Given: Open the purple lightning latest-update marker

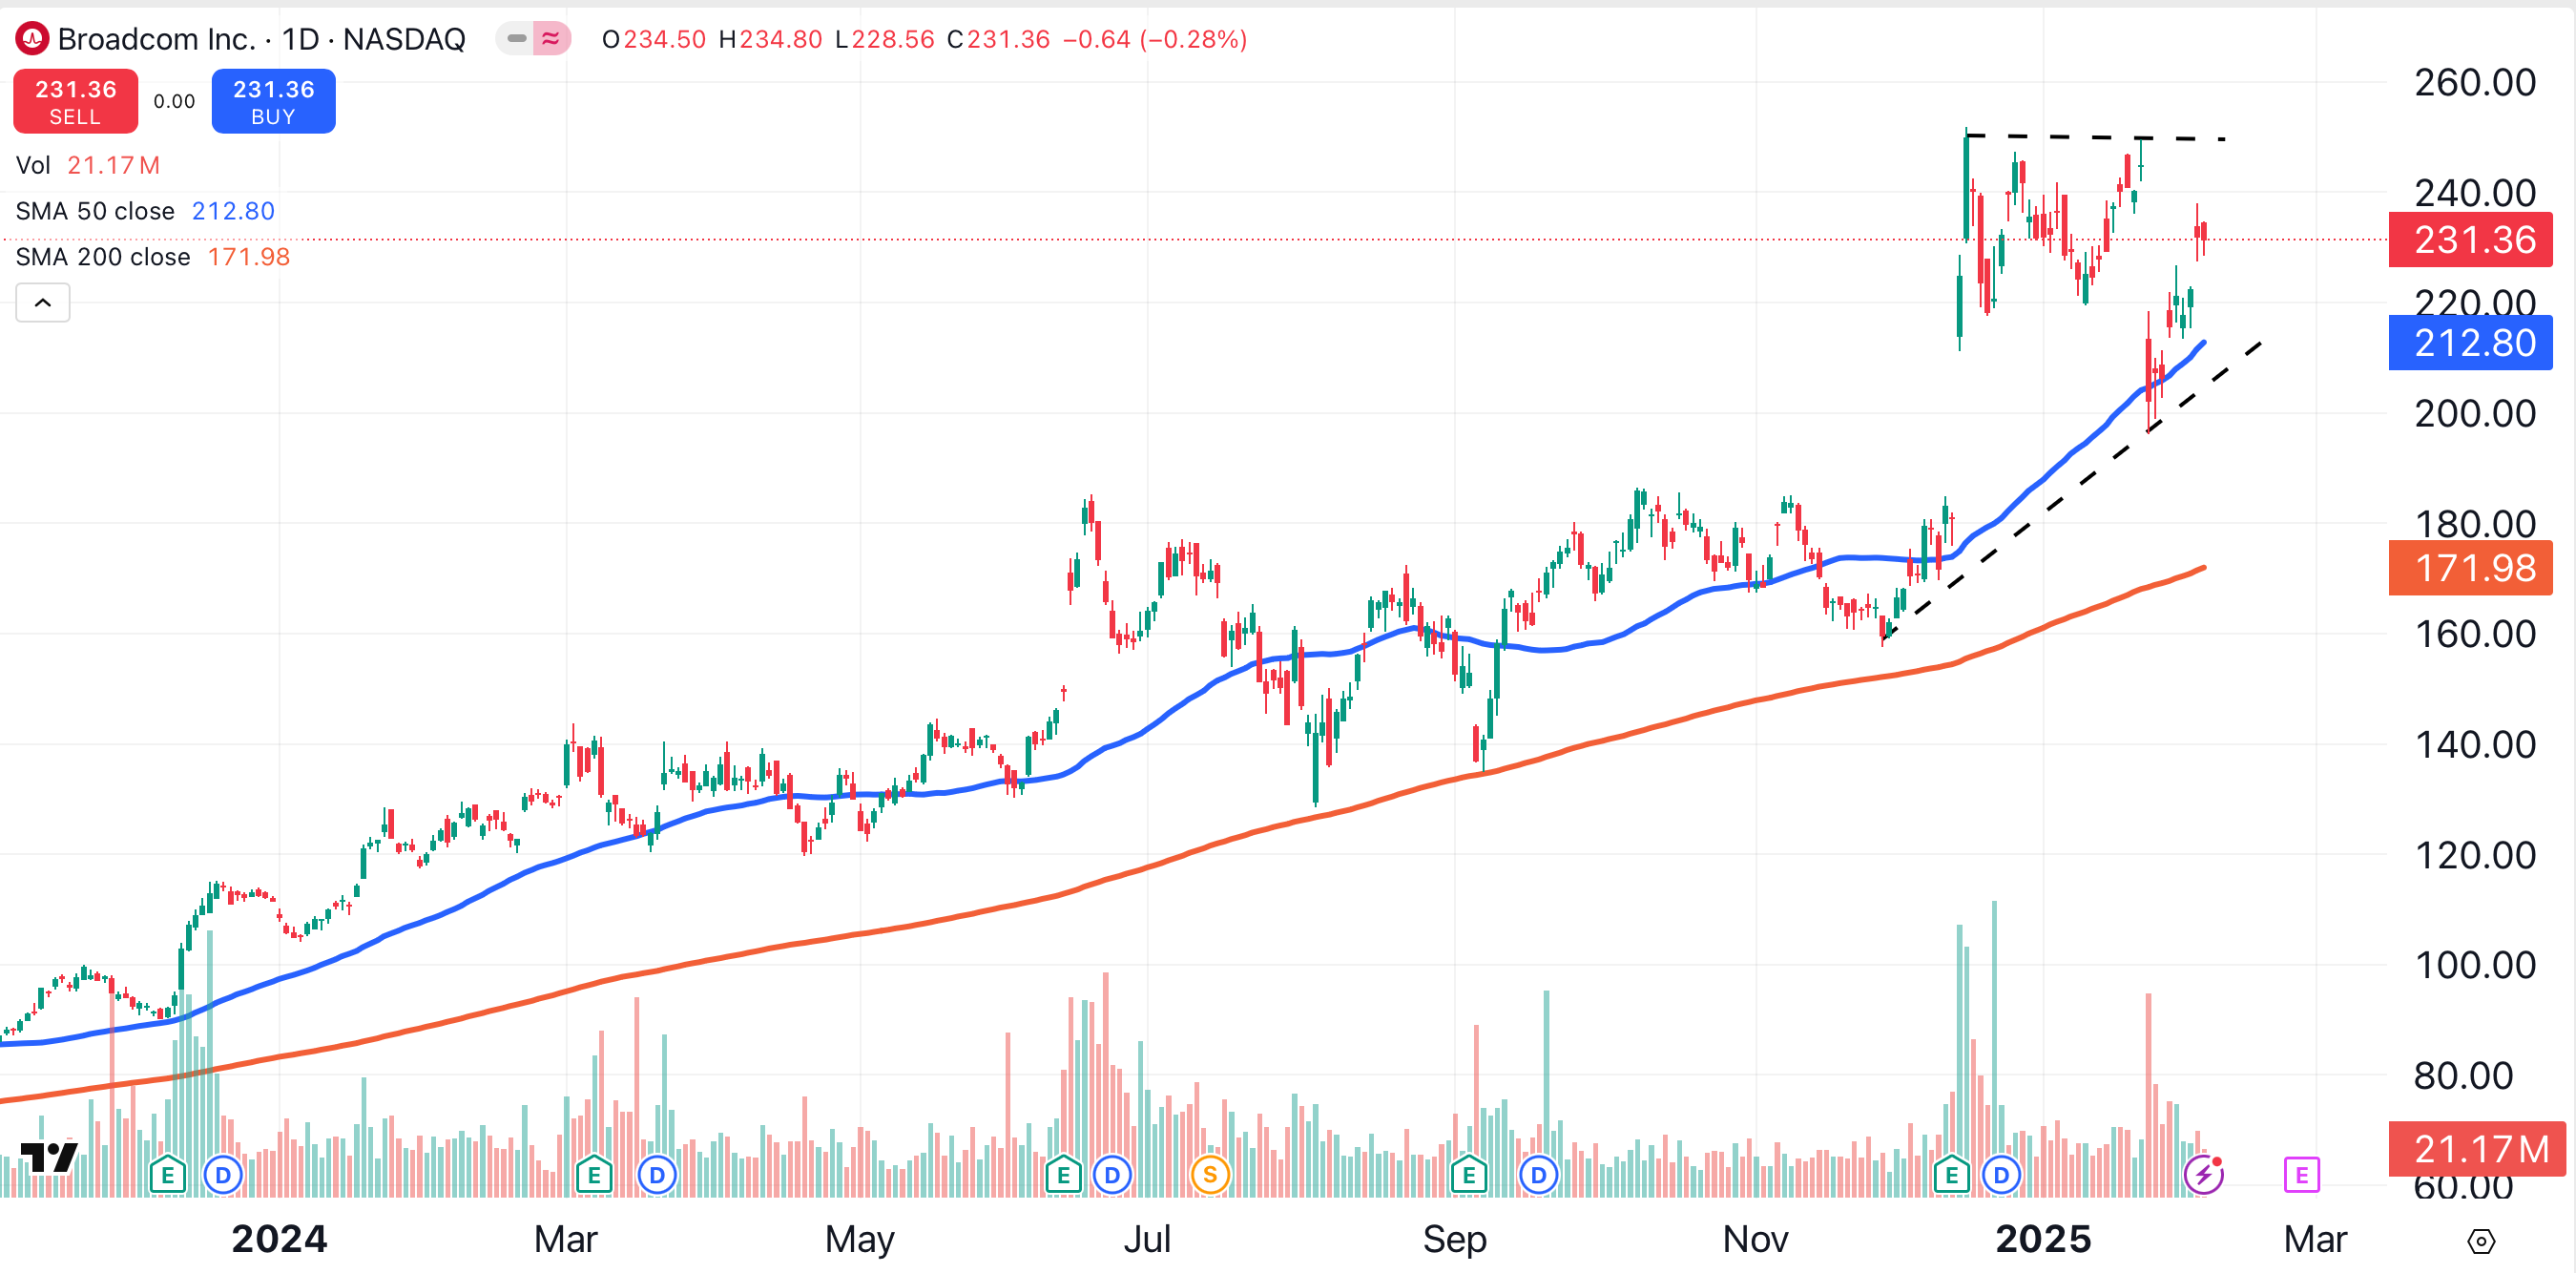Looking at the screenshot, I should [x=2203, y=1174].
